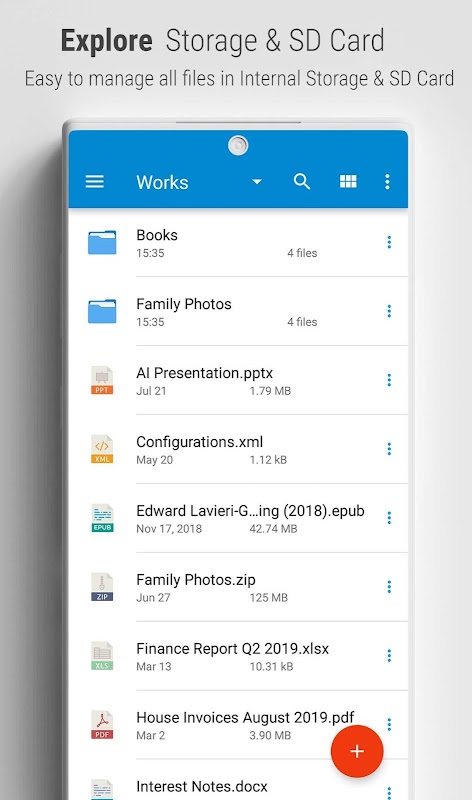Viewport: 472px width, 800px height.
Task: Open options menu for Family Photos folder
Action: tap(389, 311)
